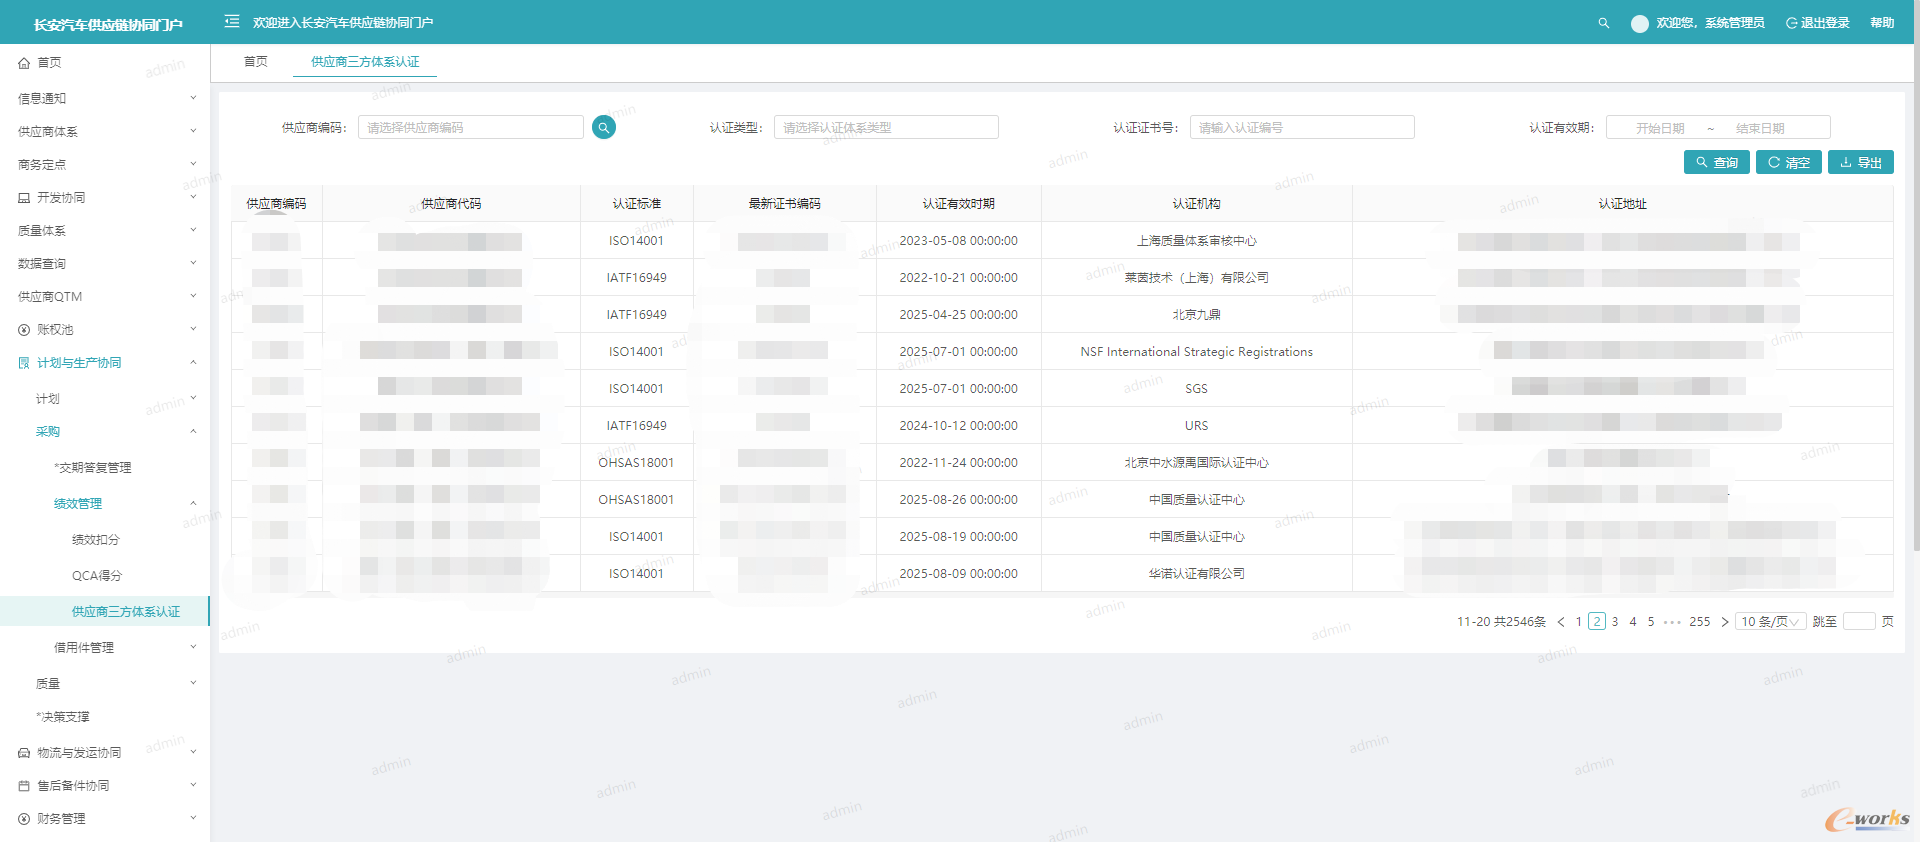The width and height of the screenshot is (1920, 842).
Task: Focus the 认证证书号 input field
Action: [1302, 127]
